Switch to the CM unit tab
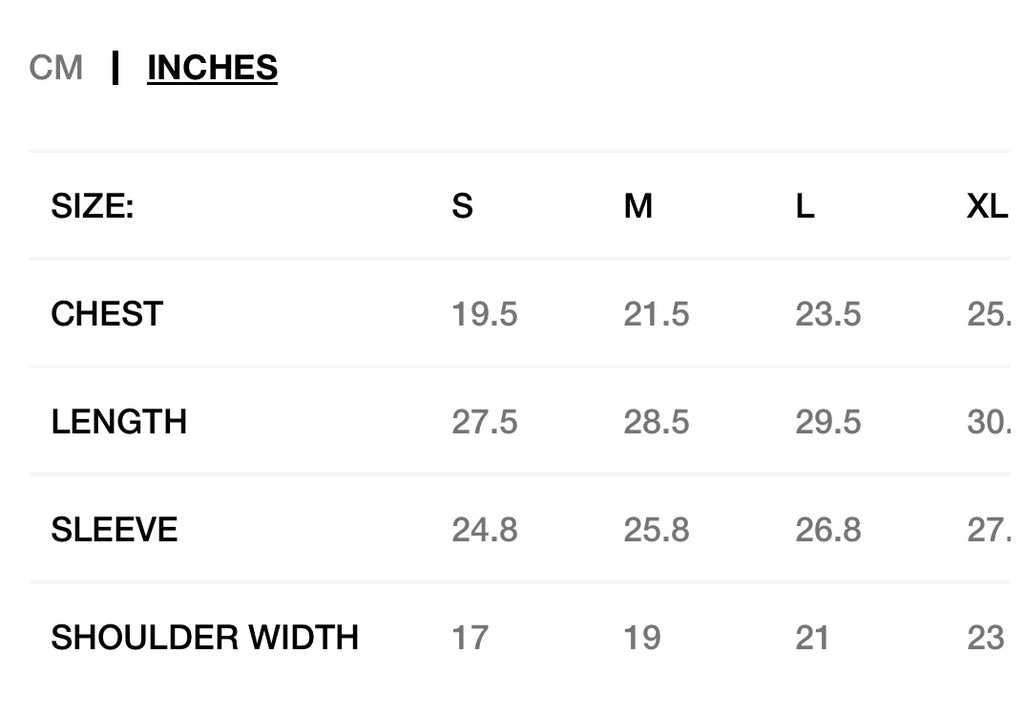Image resolution: width=1024 pixels, height=717 pixels. pos(56,68)
